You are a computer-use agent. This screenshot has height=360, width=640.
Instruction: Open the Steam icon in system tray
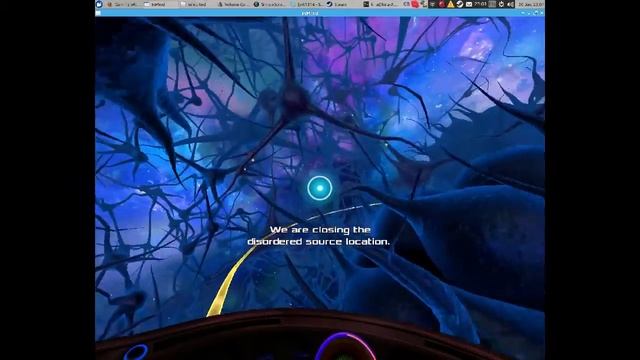point(460,4)
